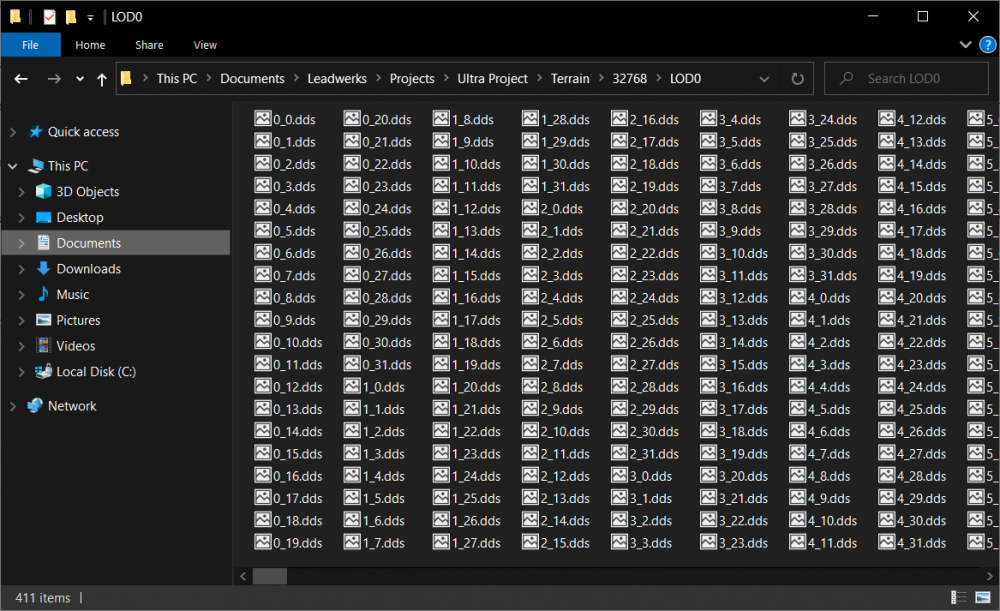
Task: Open the File menu
Action: [x=30, y=45]
